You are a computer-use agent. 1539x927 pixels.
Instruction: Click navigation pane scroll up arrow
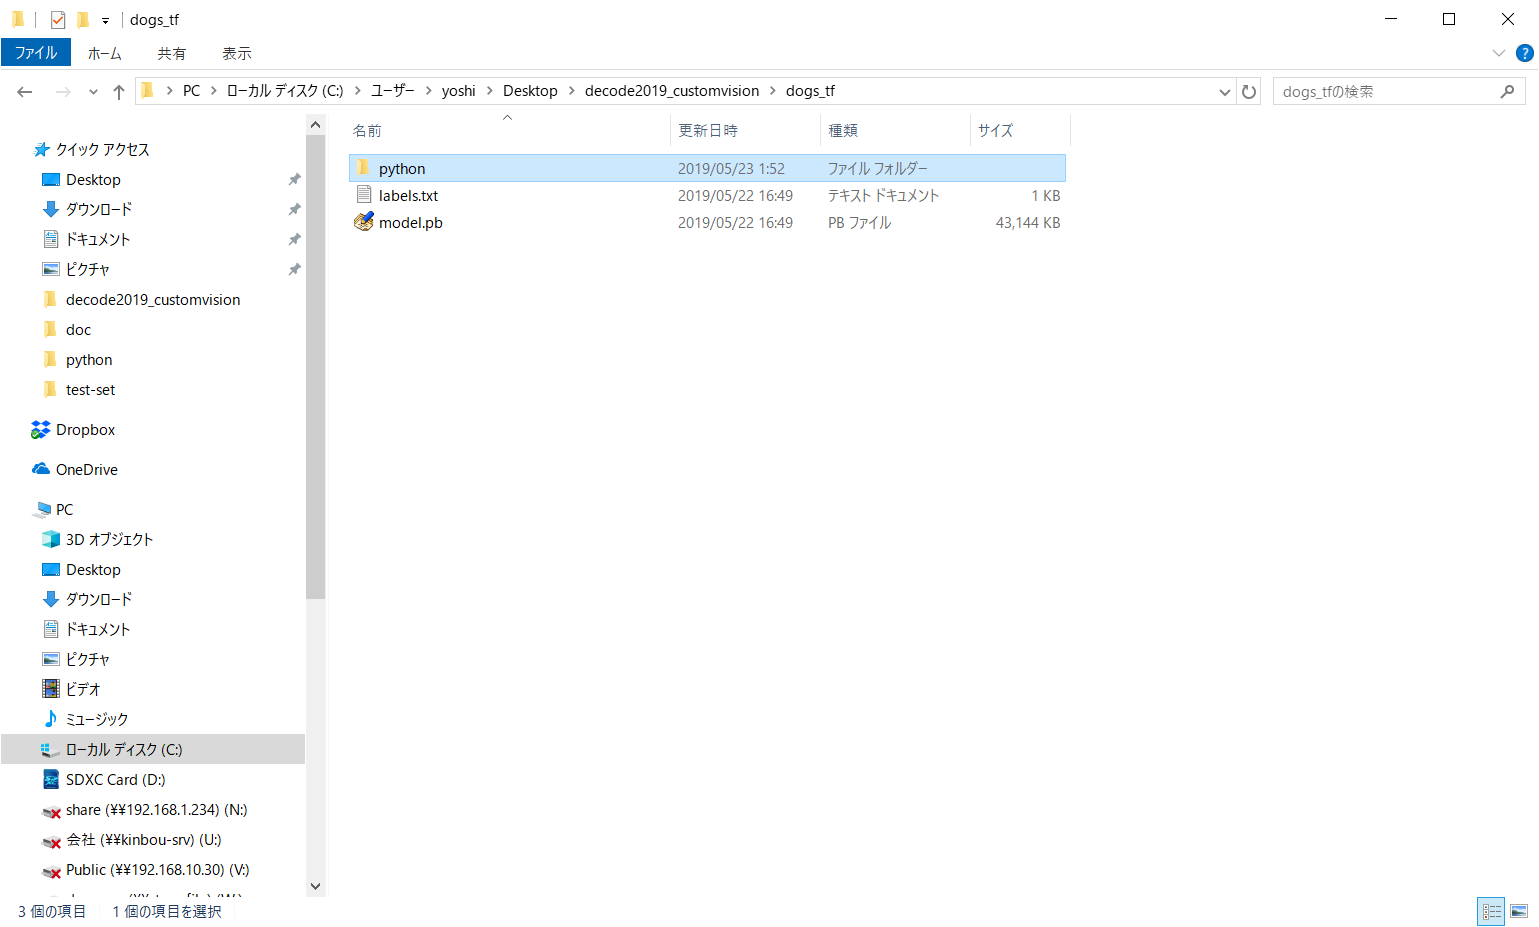[x=316, y=125]
